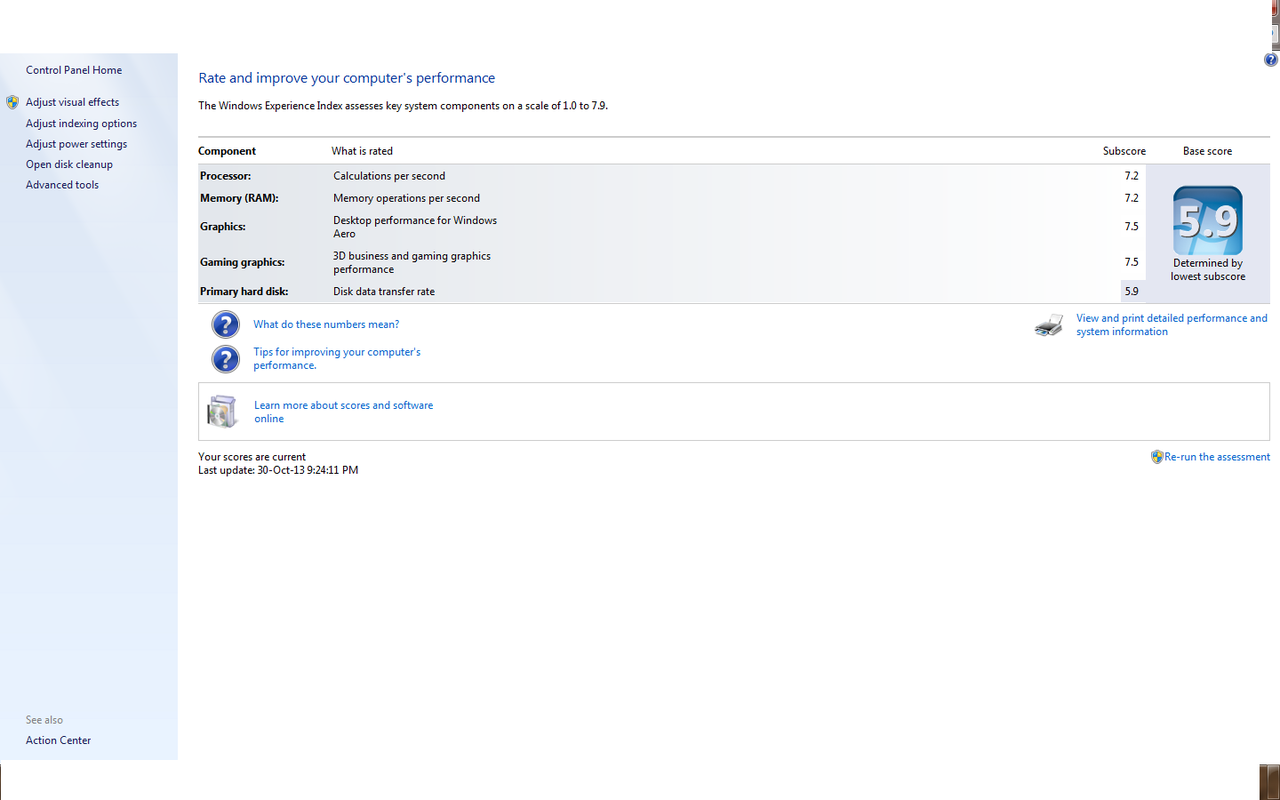Click the blue Help question mark icon
This screenshot has height=800, width=1280.
[1271, 60]
